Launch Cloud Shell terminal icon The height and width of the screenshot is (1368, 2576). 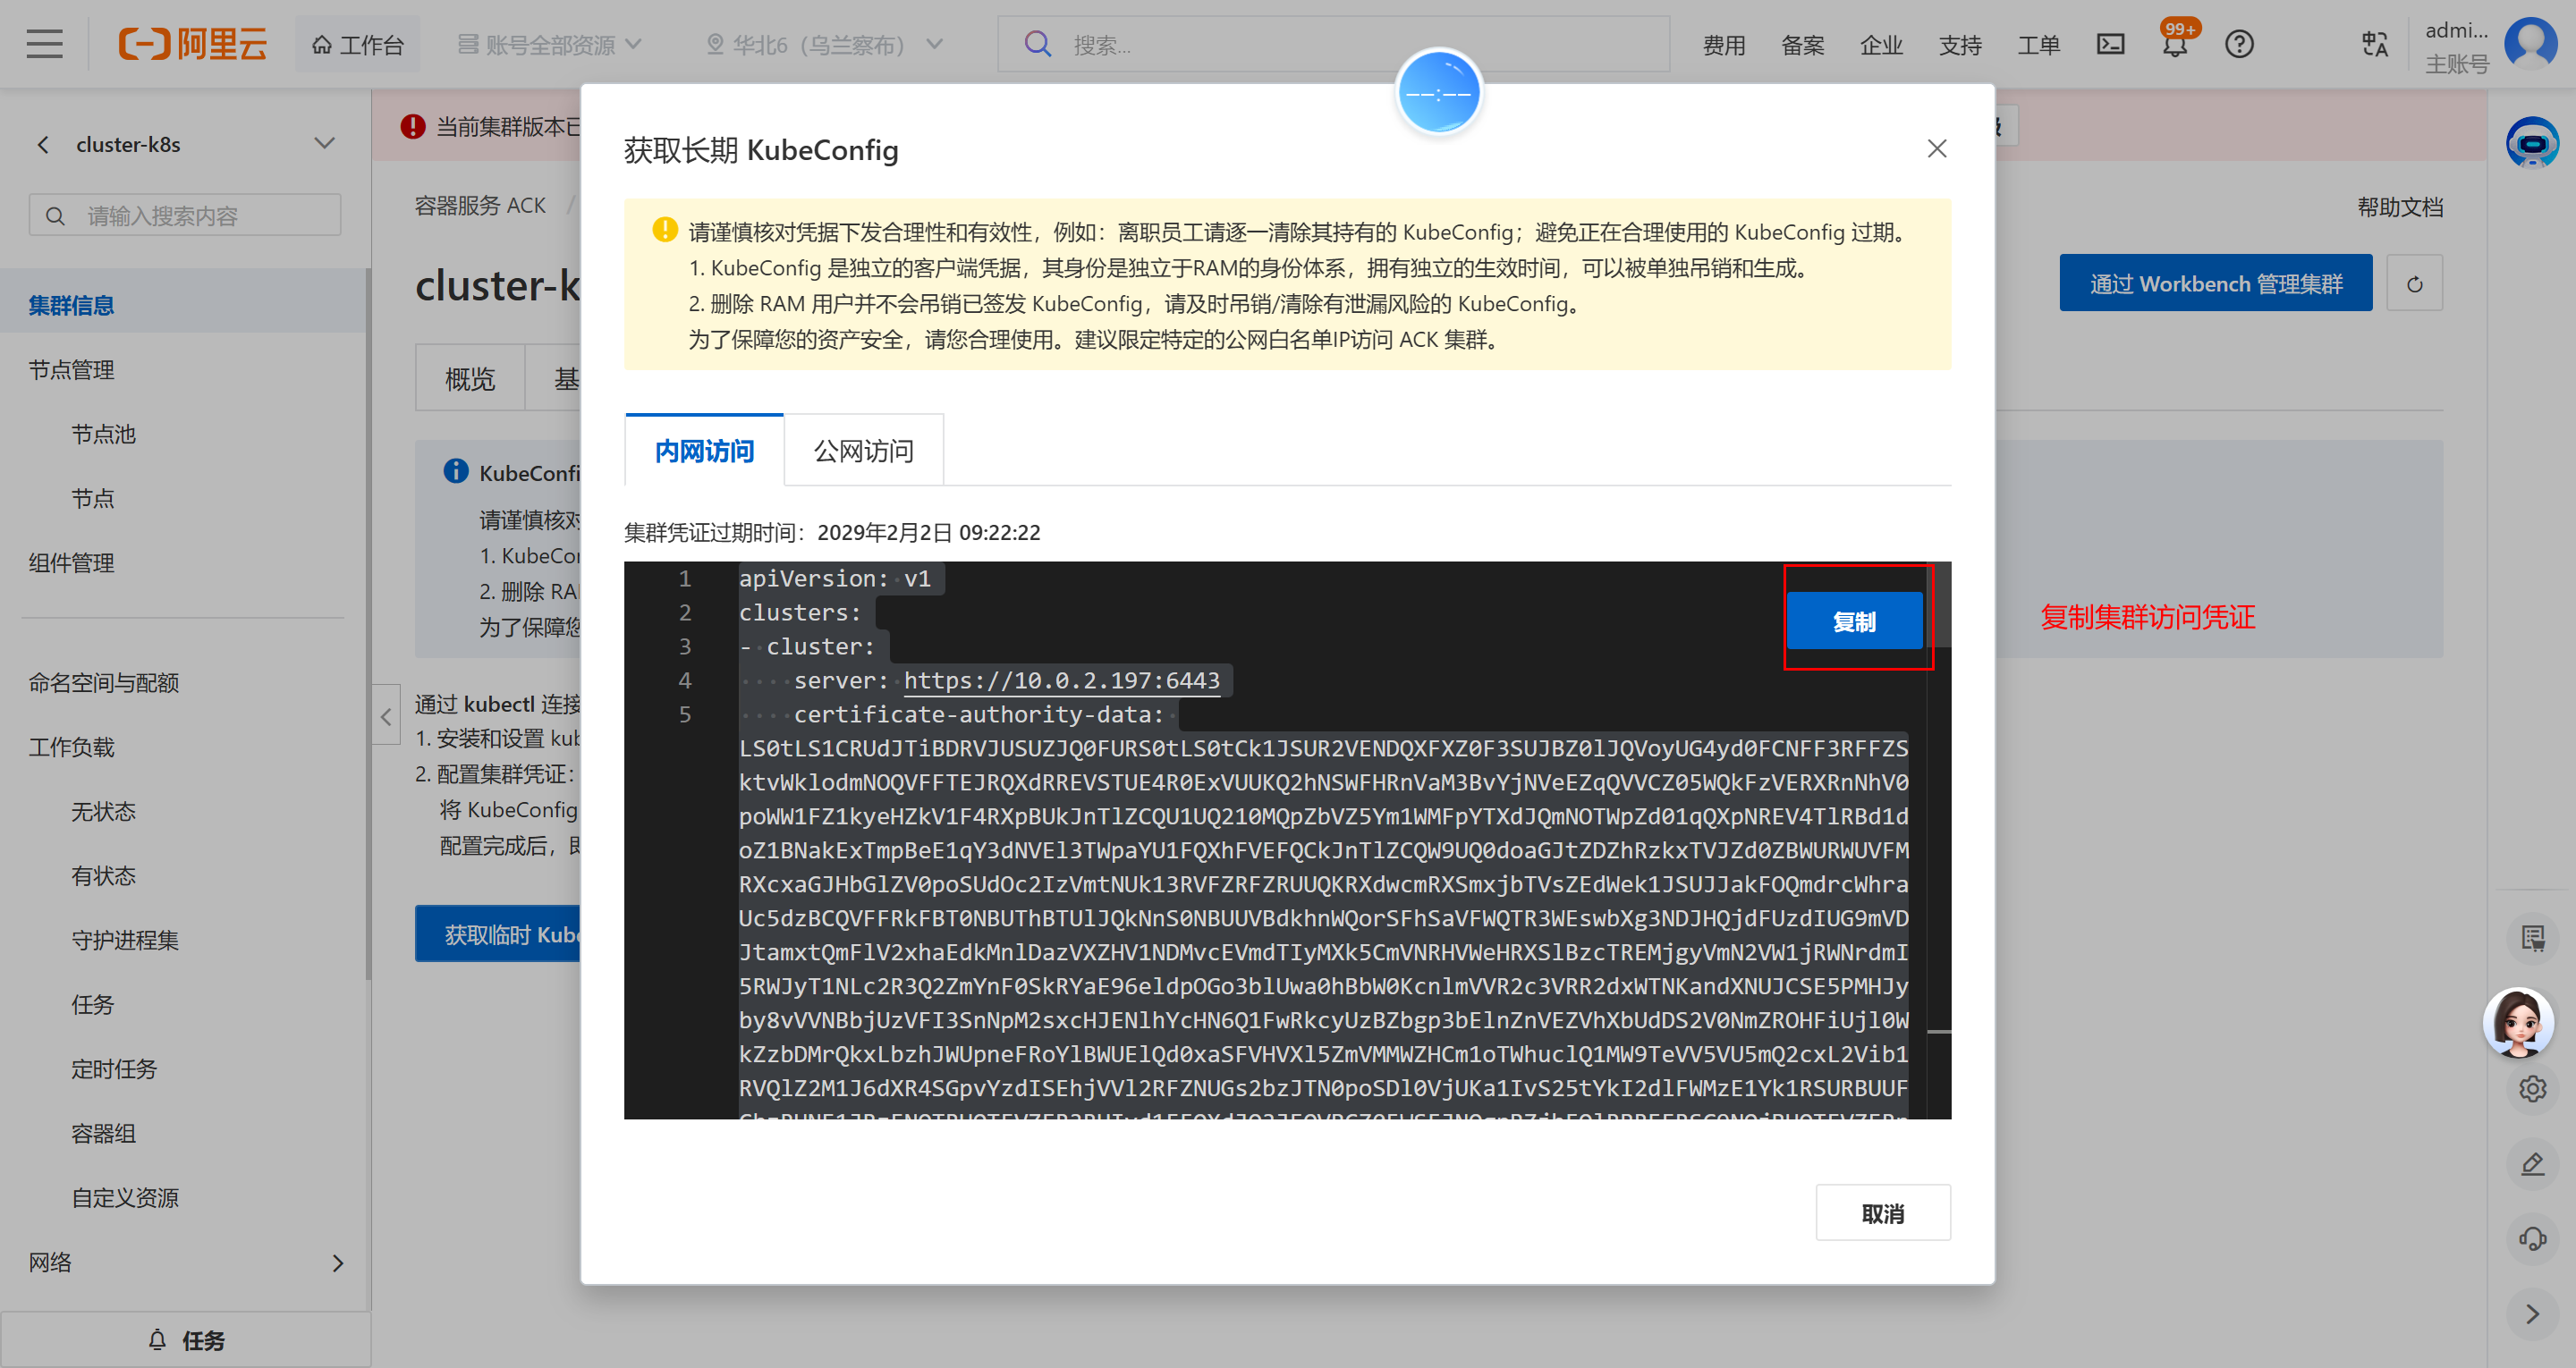2110,44
